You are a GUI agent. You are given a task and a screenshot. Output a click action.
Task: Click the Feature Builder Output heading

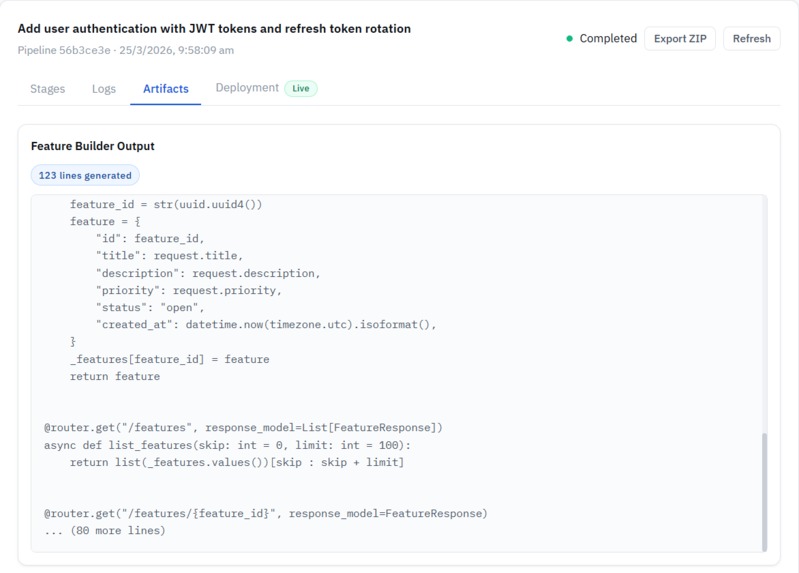(x=93, y=146)
